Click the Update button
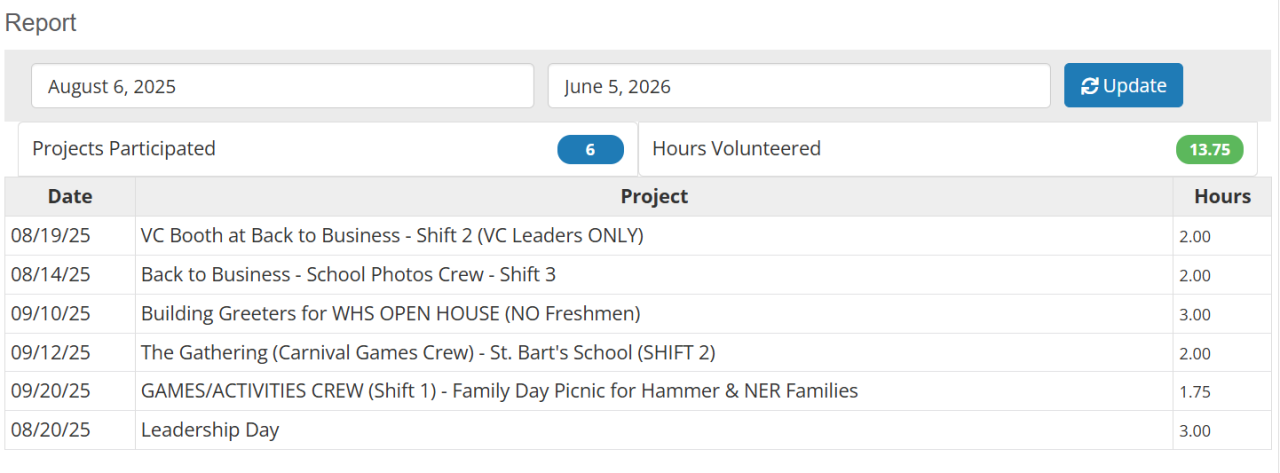 (x=1123, y=86)
